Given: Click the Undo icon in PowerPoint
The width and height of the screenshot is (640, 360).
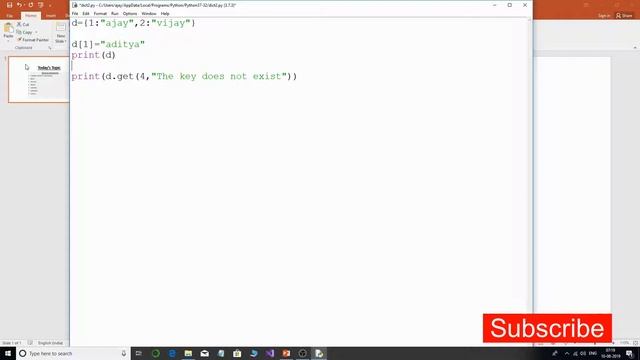Looking at the screenshot, I should [19, 5].
